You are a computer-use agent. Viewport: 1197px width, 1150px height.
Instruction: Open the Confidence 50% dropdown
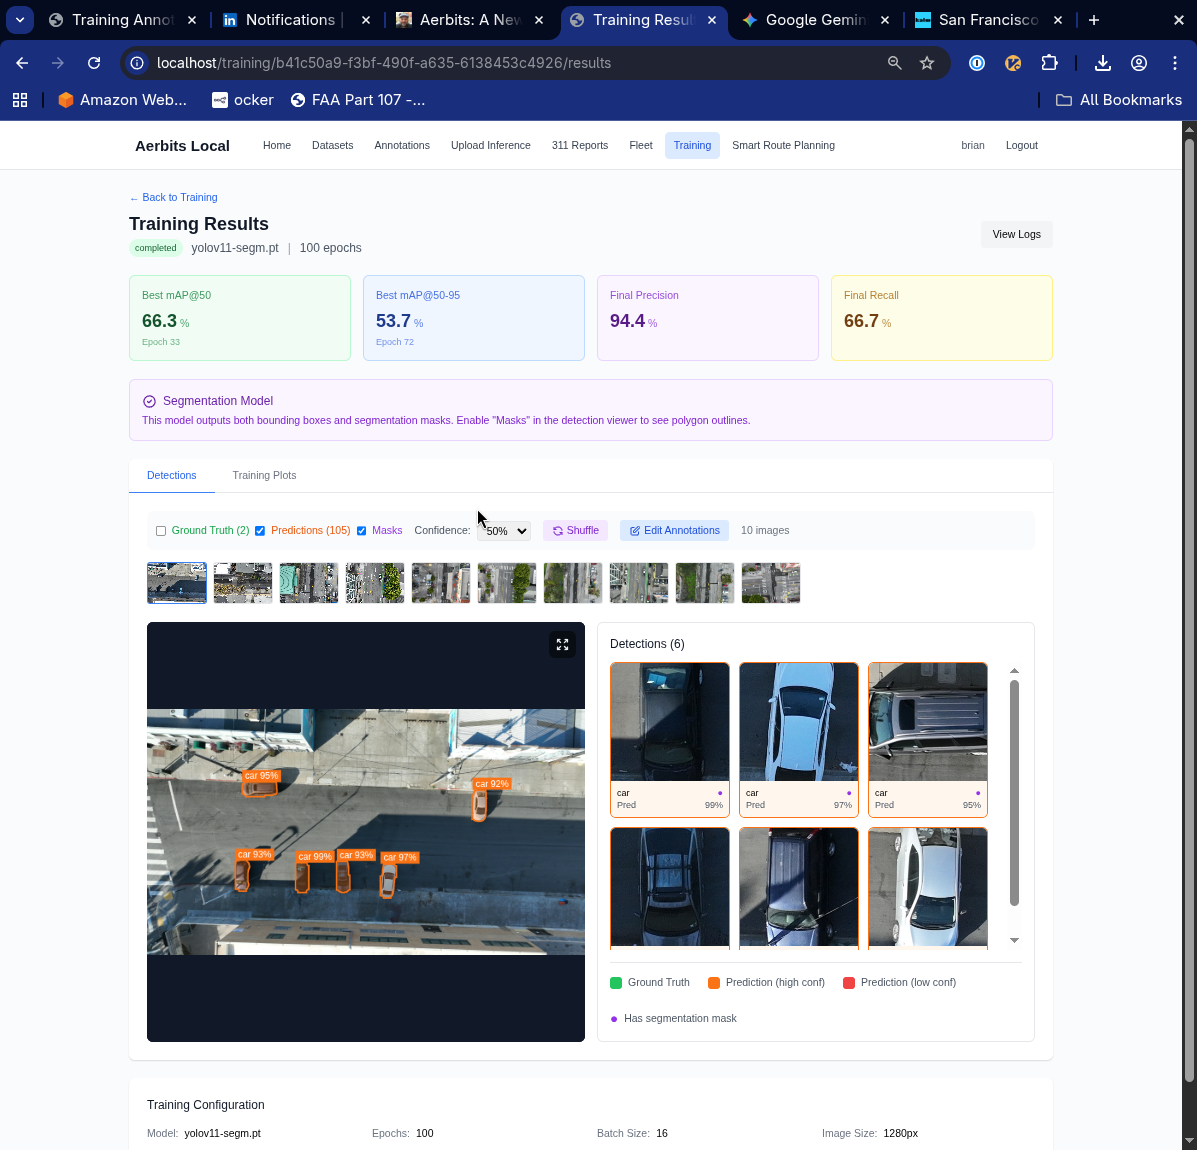click(504, 531)
